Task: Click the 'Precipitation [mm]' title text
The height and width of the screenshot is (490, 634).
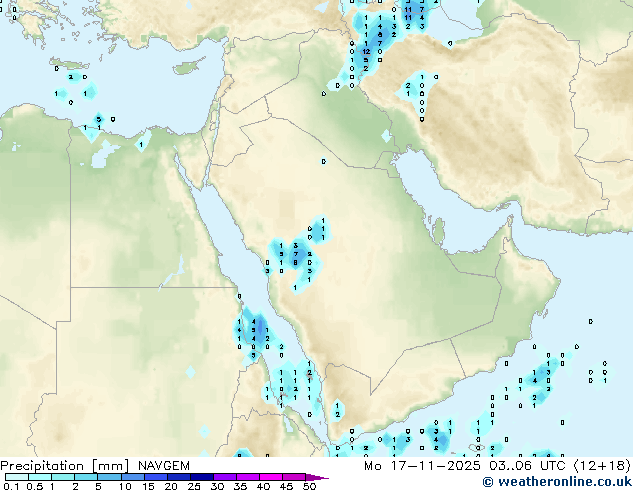Action: 65,466
